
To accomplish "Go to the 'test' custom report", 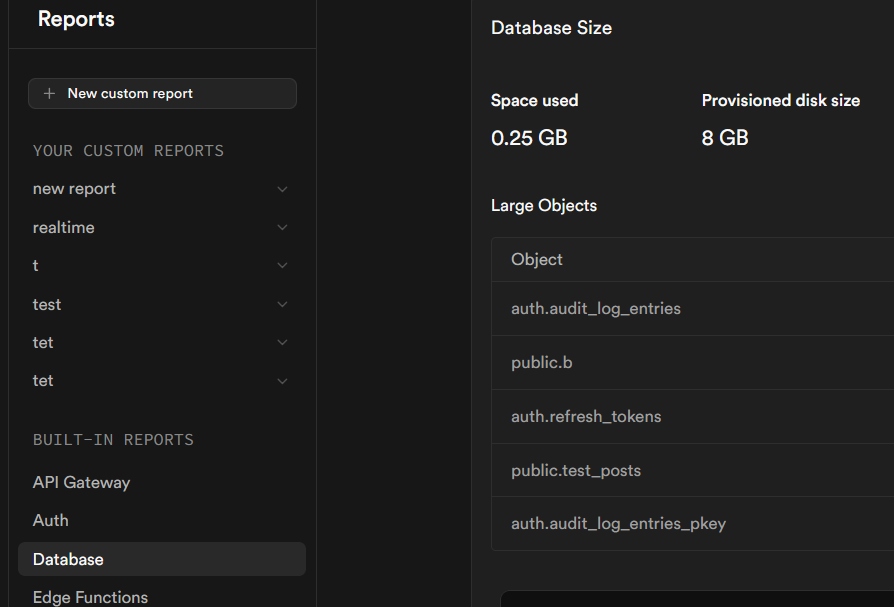I will (x=47, y=304).
